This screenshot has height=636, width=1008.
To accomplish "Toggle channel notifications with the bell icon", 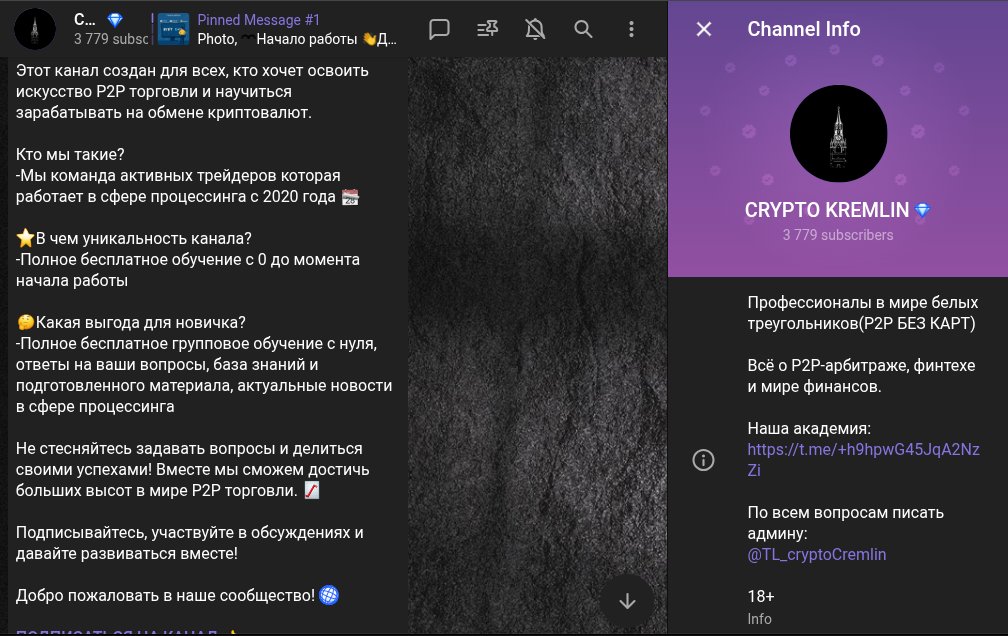I will (535, 29).
